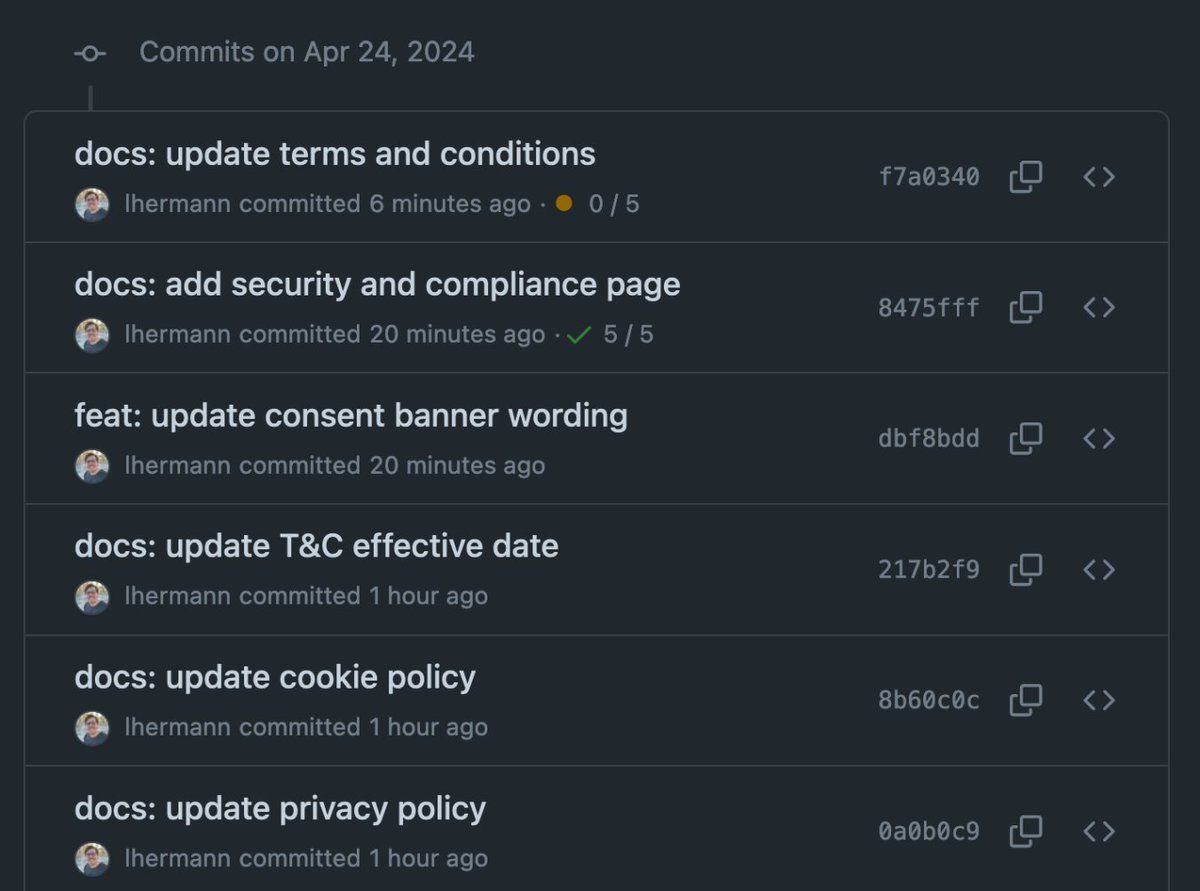
Task: Open commit 'feat: update consent banner wording'
Action: click(x=350, y=416)
